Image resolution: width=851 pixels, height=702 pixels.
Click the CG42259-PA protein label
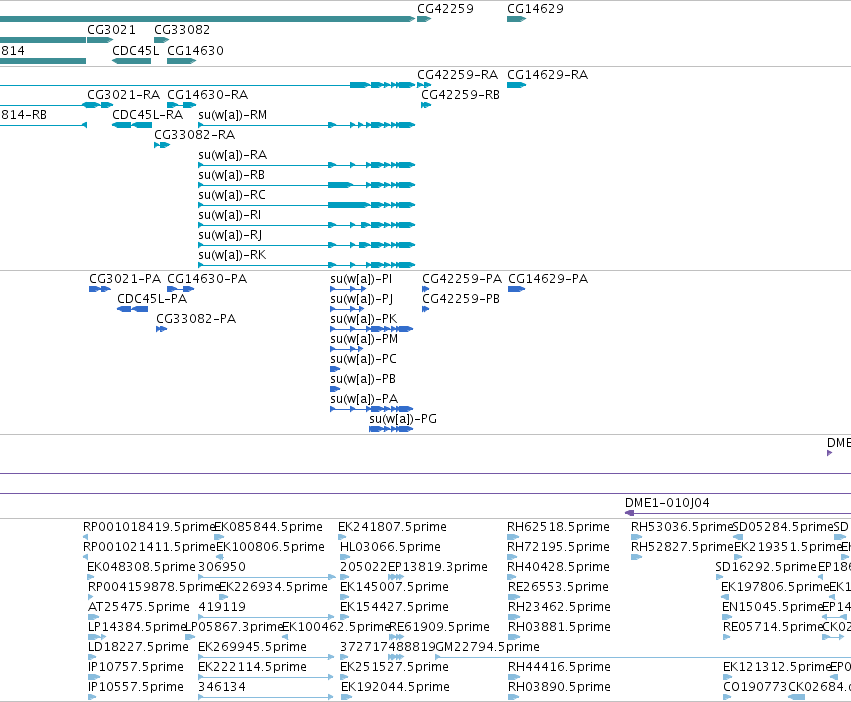pos(462,279)
